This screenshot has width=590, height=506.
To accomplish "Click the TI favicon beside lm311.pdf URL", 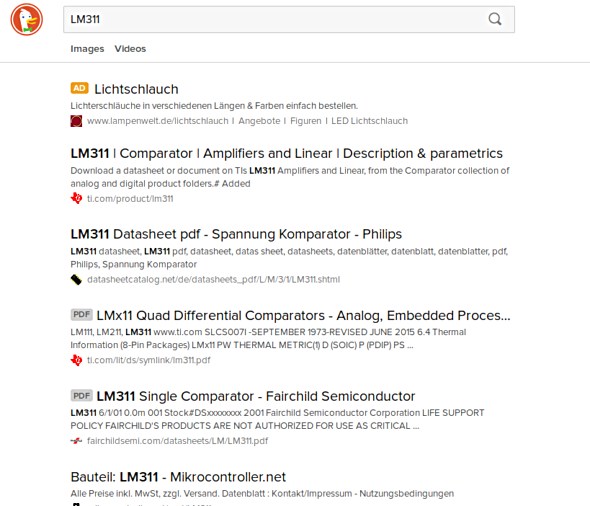I will tap(76, 360).
